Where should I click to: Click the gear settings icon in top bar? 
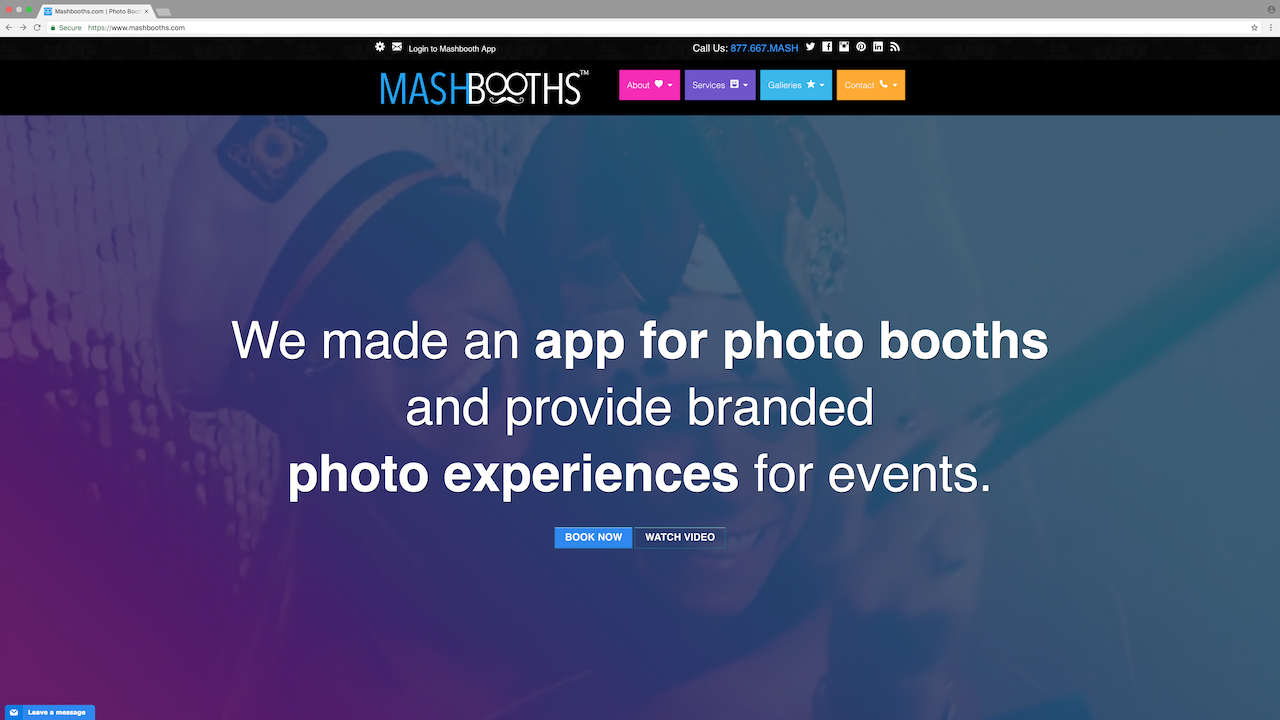point(380,47)
